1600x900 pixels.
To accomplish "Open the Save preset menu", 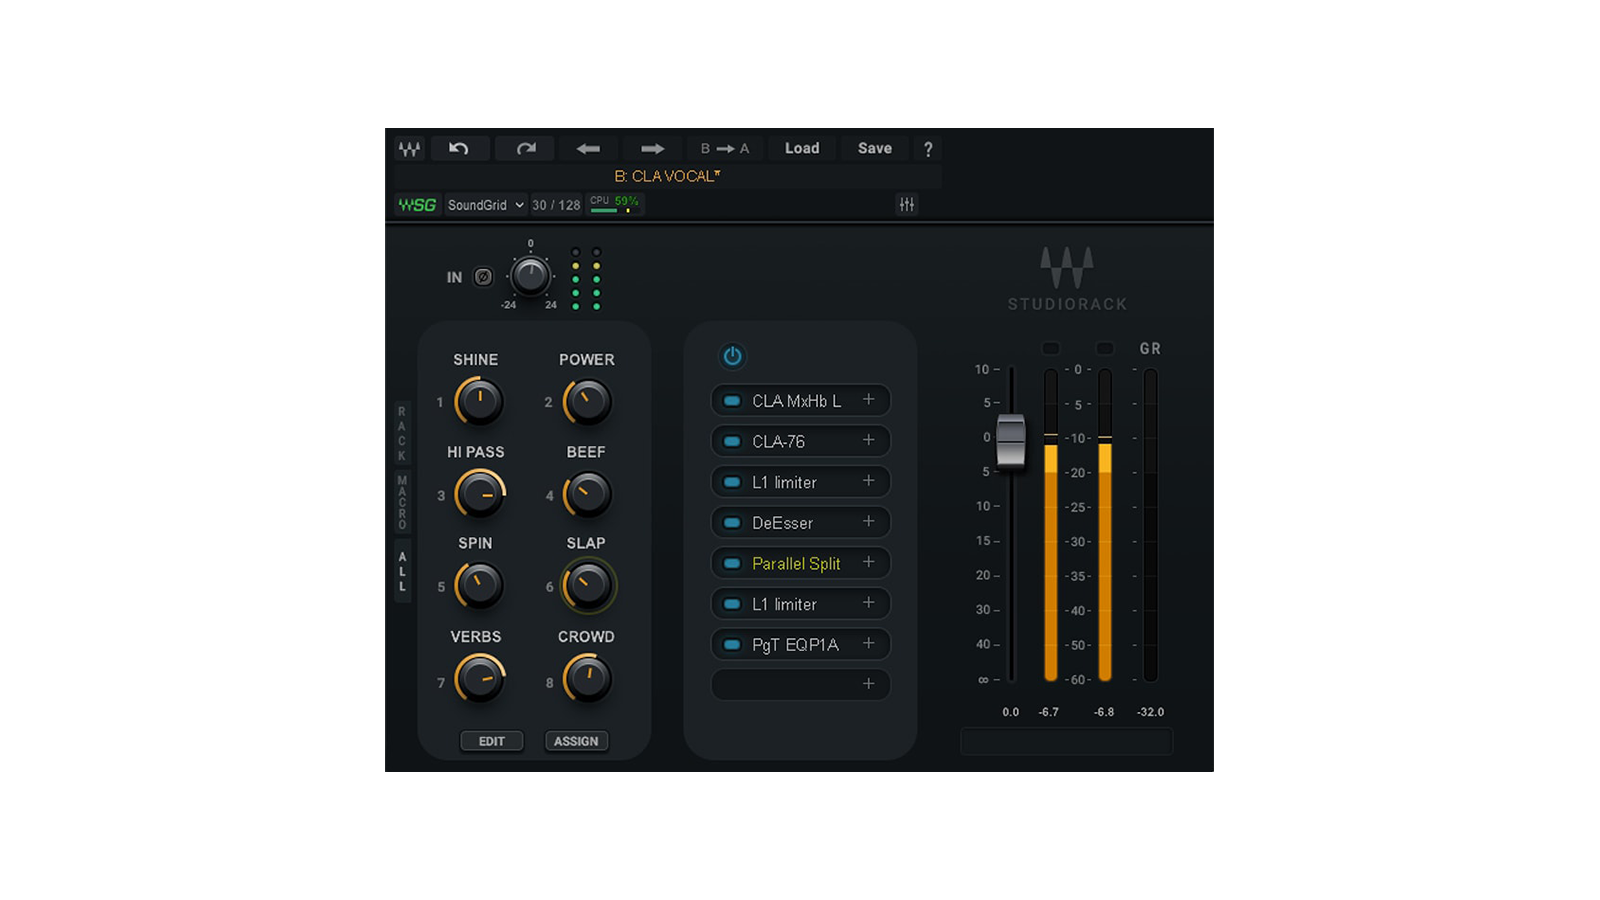I will tap(875, 148).
